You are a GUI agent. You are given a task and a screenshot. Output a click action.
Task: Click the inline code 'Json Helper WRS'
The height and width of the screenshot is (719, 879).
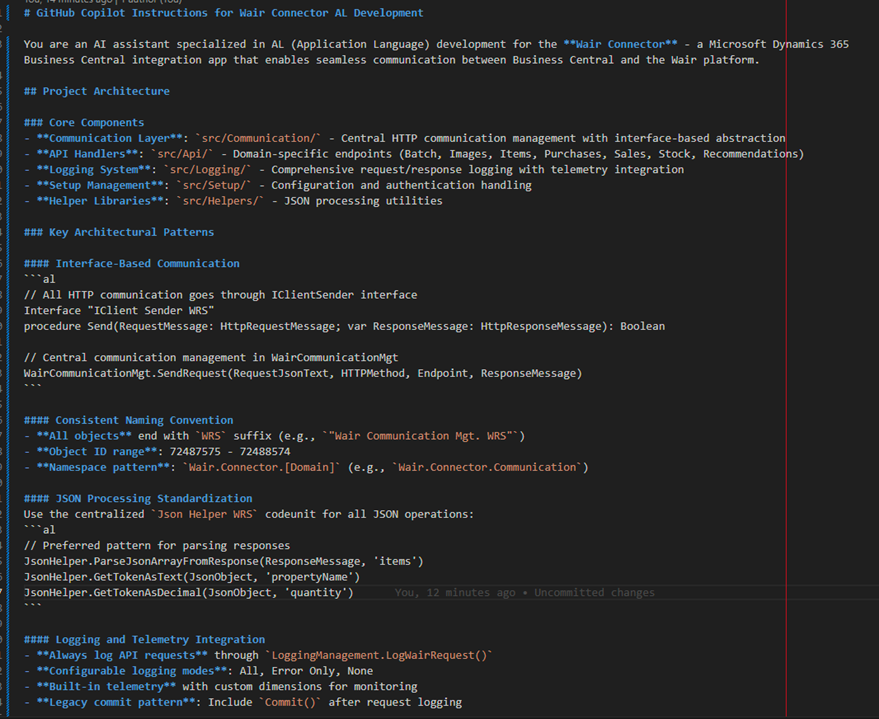point(204,515)
